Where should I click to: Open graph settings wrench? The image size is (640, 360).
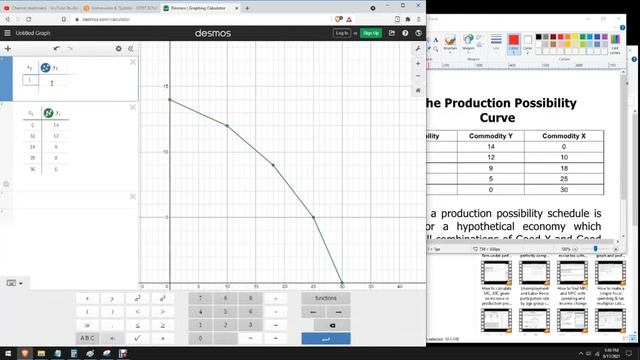[x=418, y=49]
